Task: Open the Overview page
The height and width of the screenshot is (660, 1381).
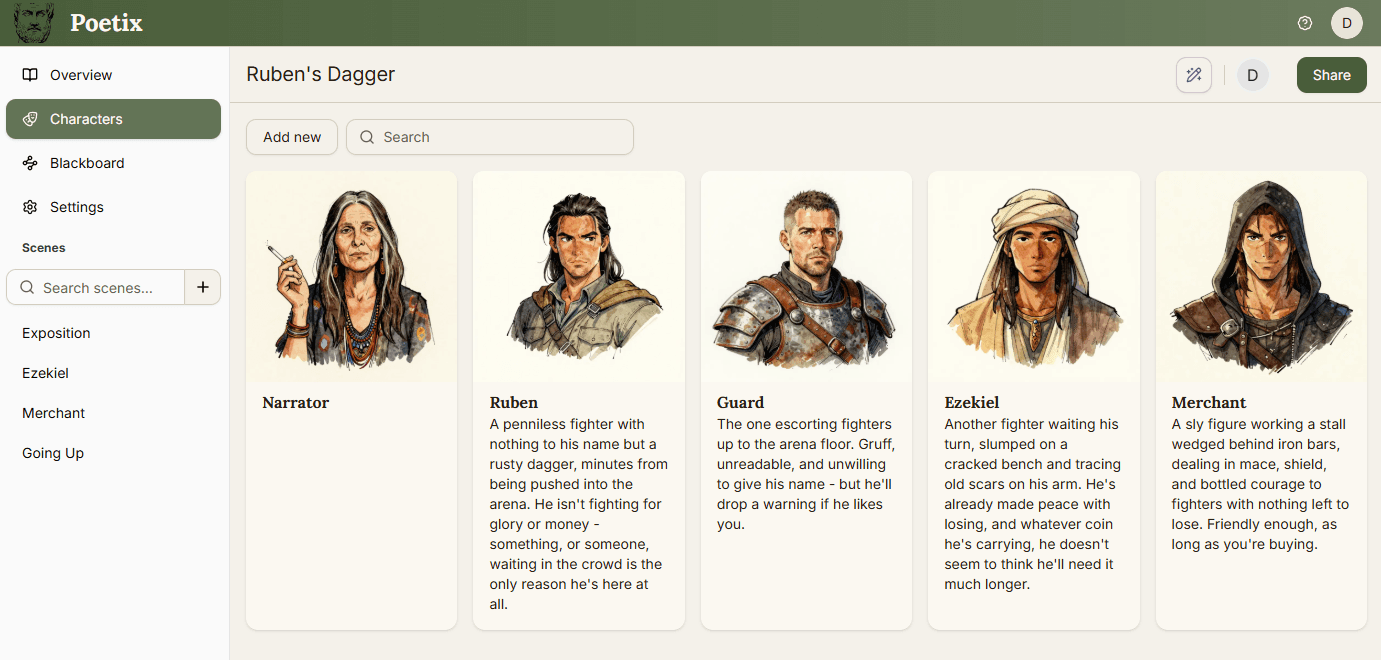Action: pos(113,75)
